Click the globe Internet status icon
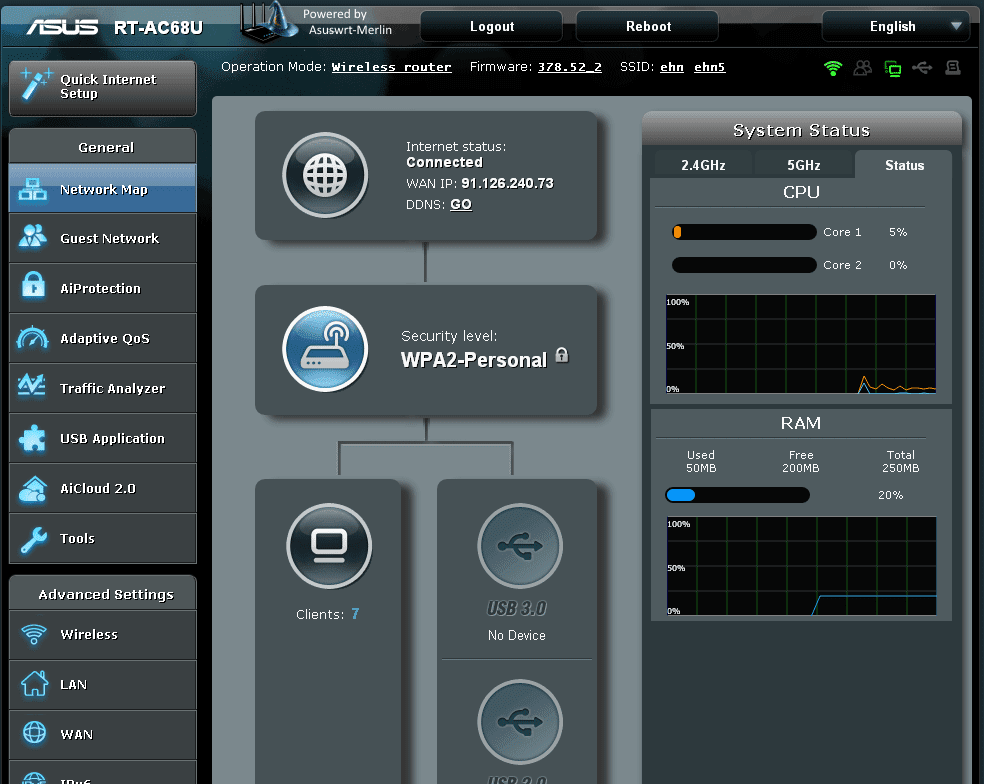This screenshot has width=984, height=784. pos(326,176)
